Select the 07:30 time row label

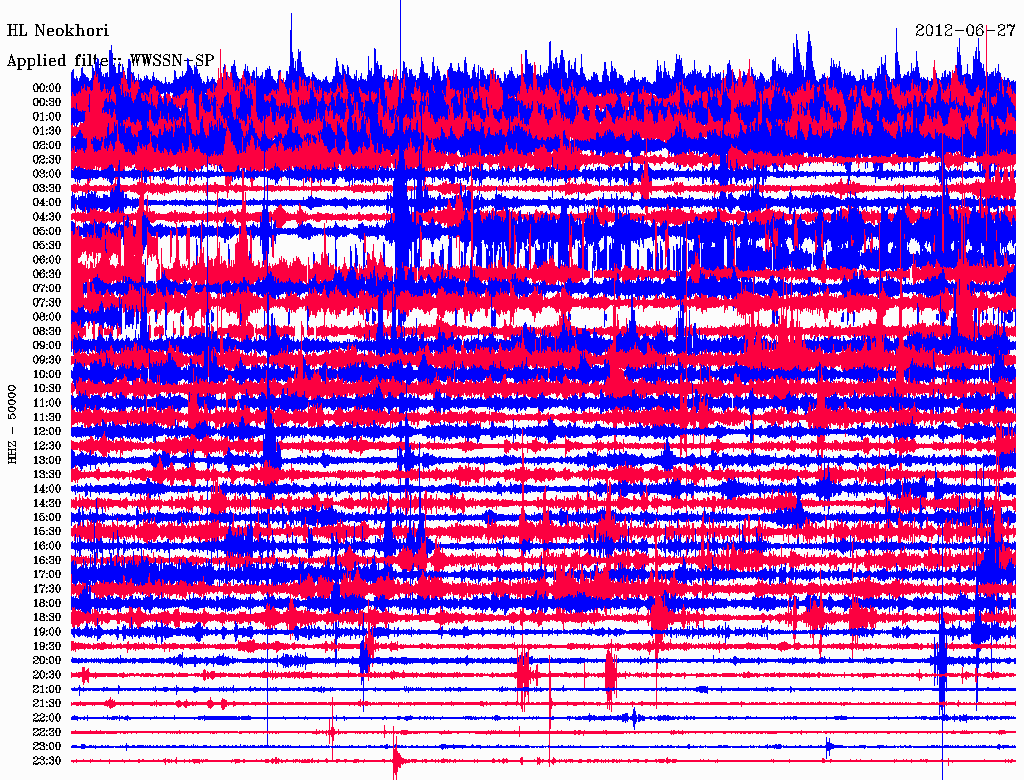coord(47,303)
